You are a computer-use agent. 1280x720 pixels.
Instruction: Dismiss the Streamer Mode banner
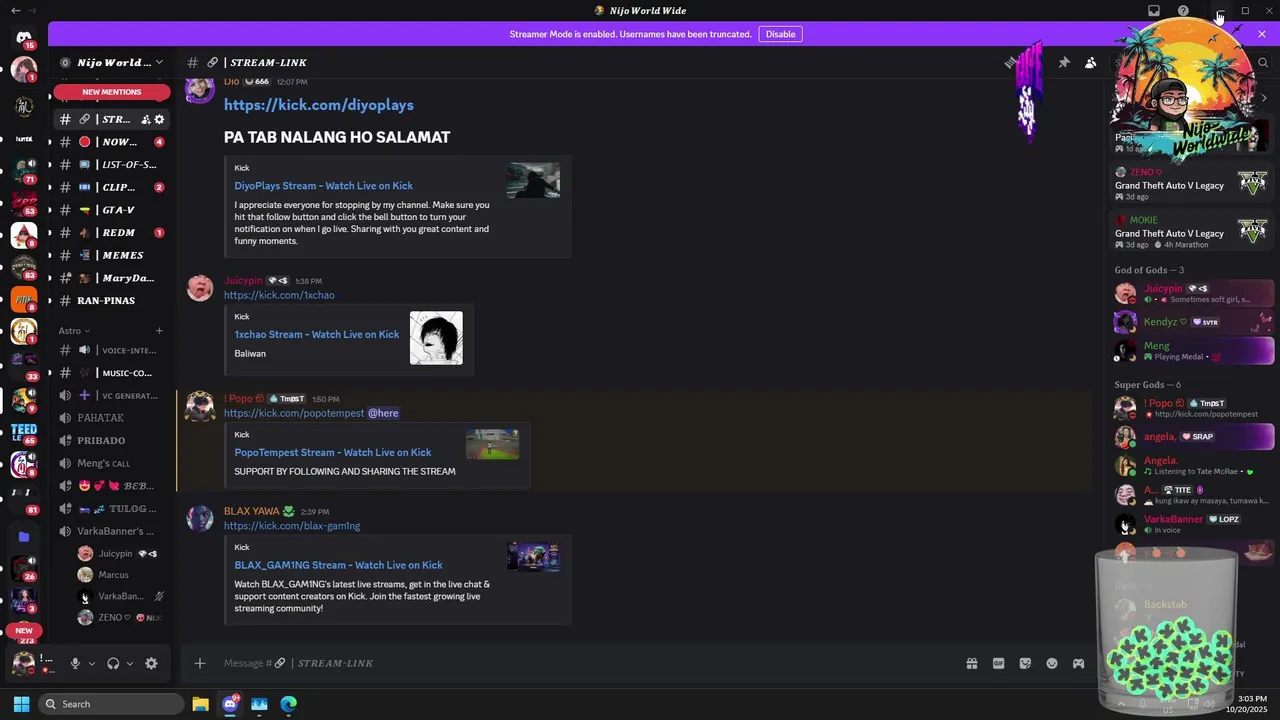1262,34
